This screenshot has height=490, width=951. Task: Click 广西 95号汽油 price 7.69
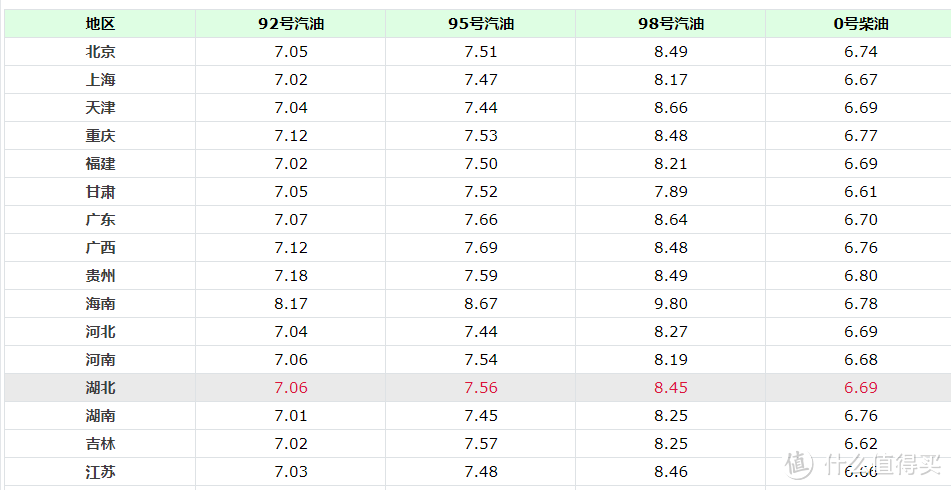(481, 247)
